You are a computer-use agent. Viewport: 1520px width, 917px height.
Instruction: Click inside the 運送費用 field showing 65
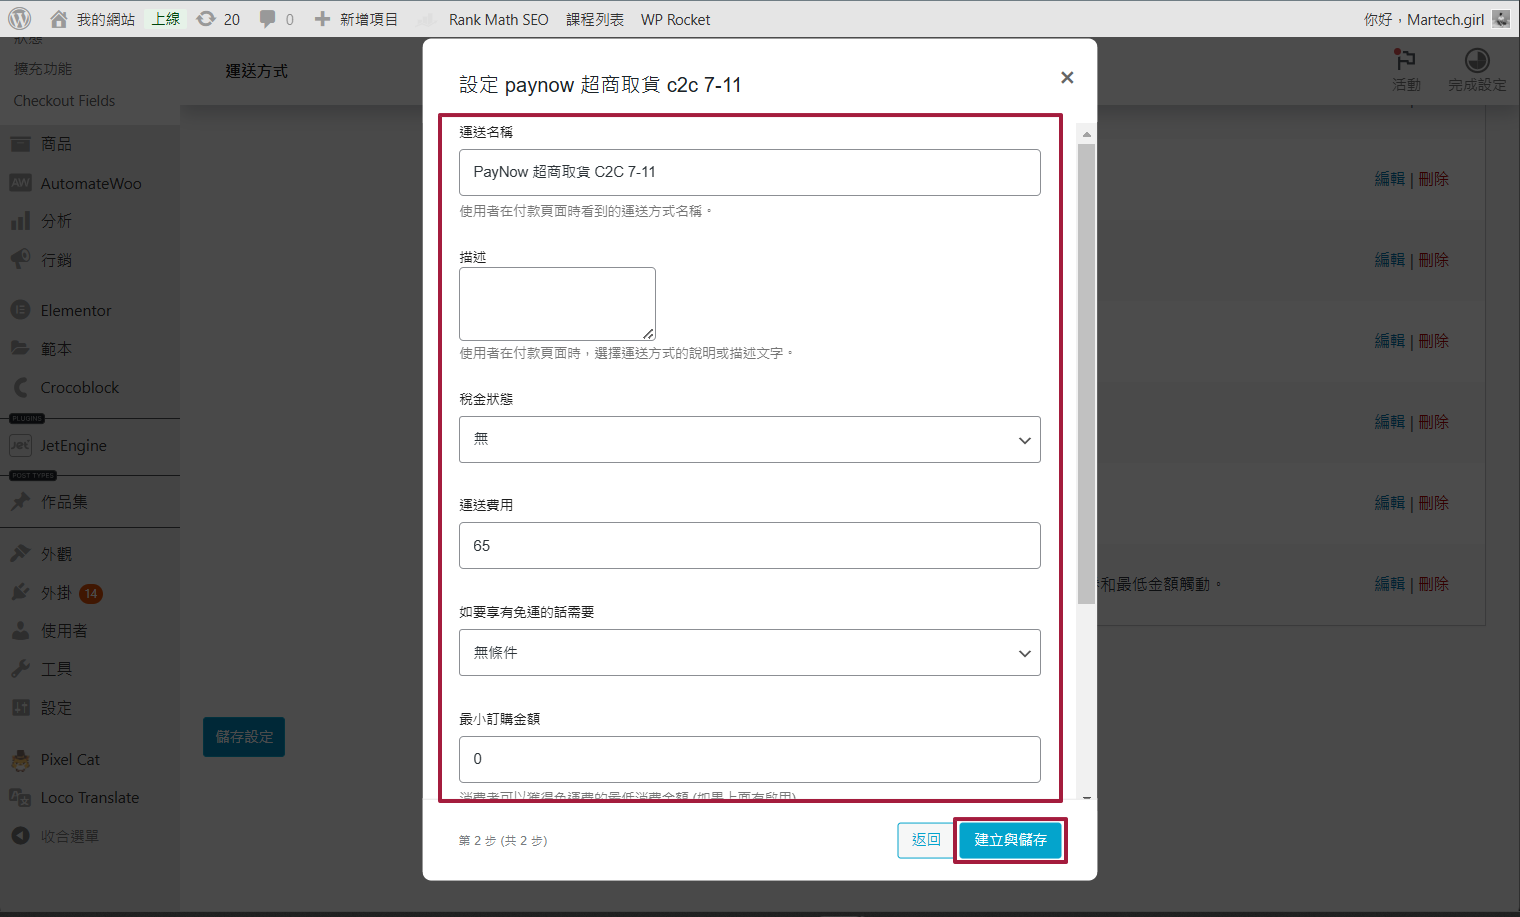pos(749,545)
